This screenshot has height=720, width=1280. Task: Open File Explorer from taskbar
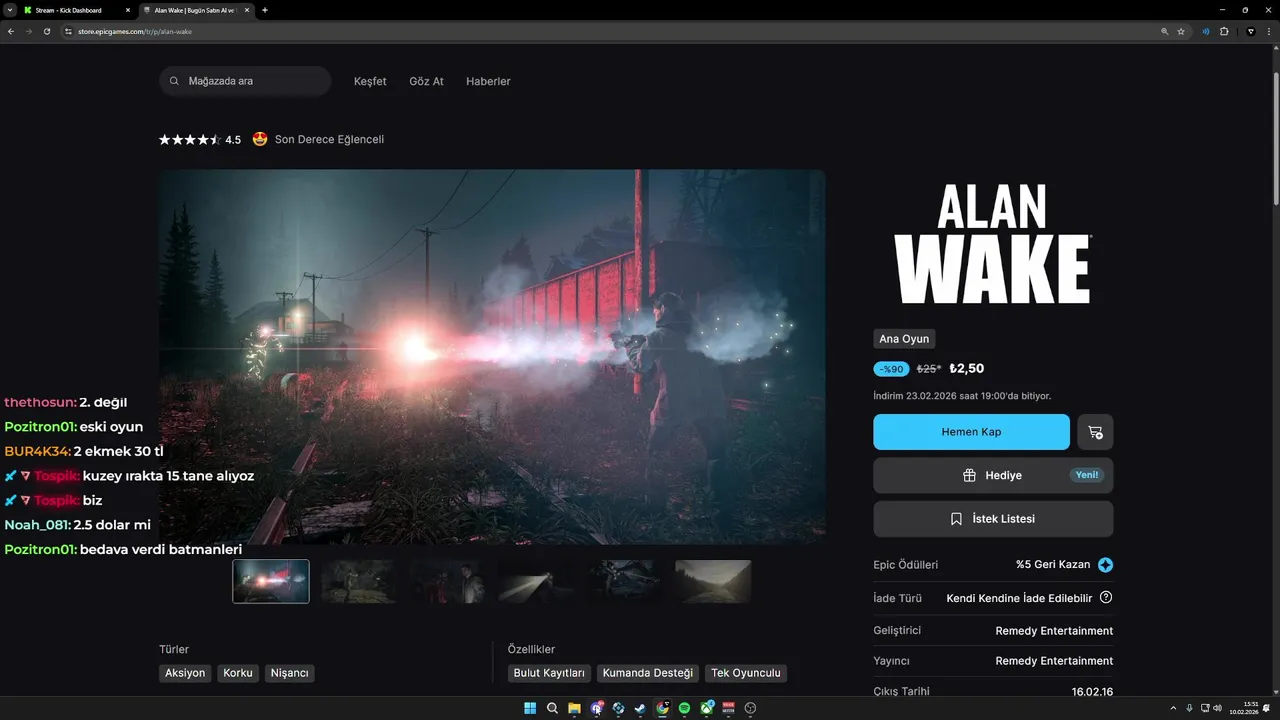click(574, 708)
